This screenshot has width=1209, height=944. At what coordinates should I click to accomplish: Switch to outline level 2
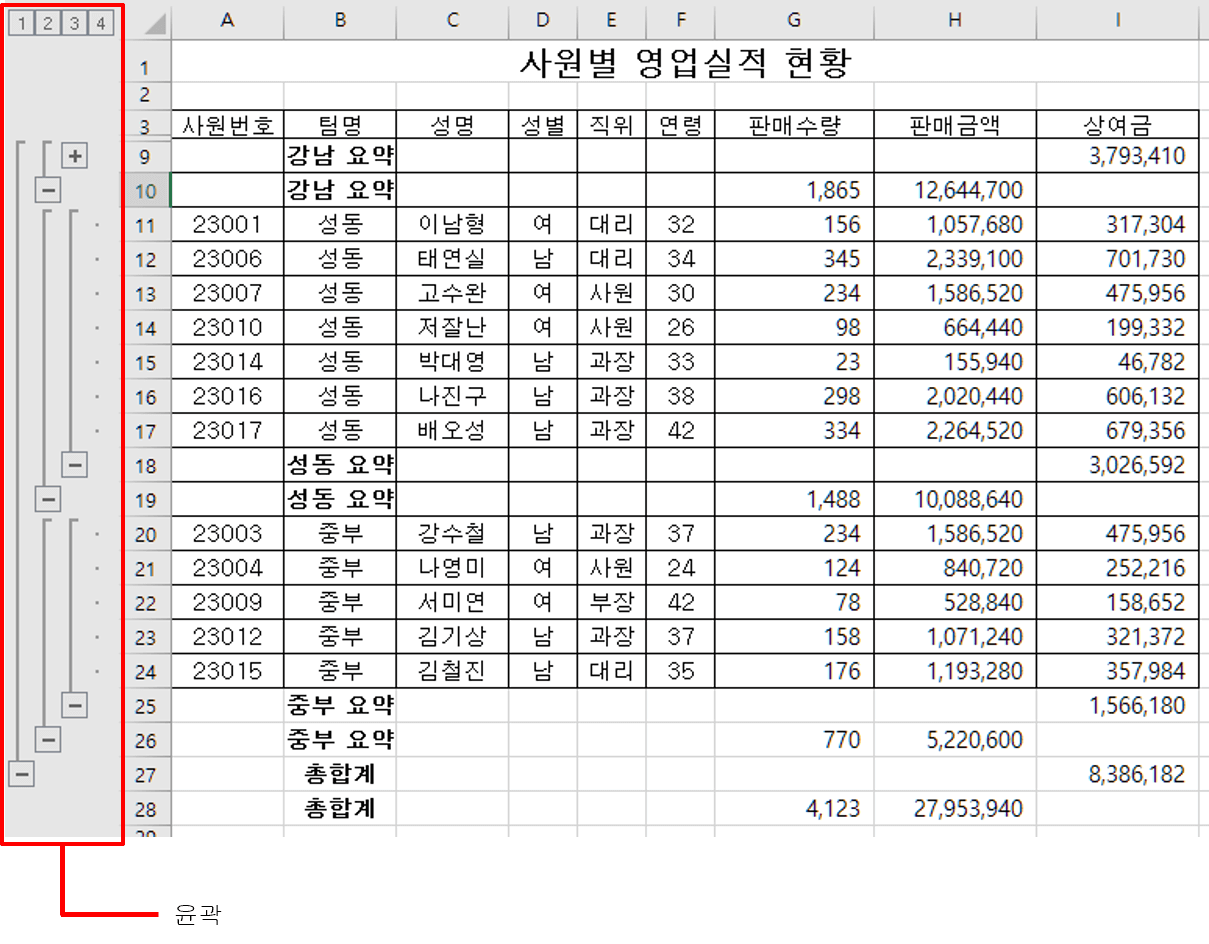pyautogui.click(x=47, y=23)
